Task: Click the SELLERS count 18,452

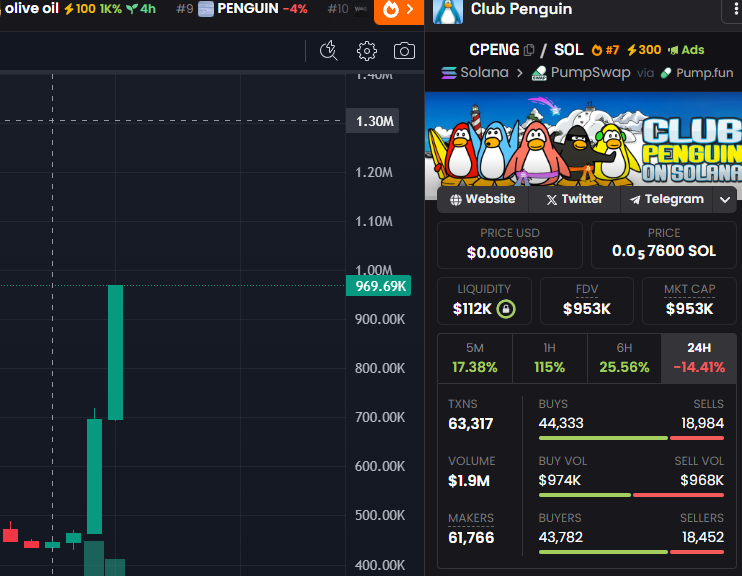Action: [x=703, y=537]
